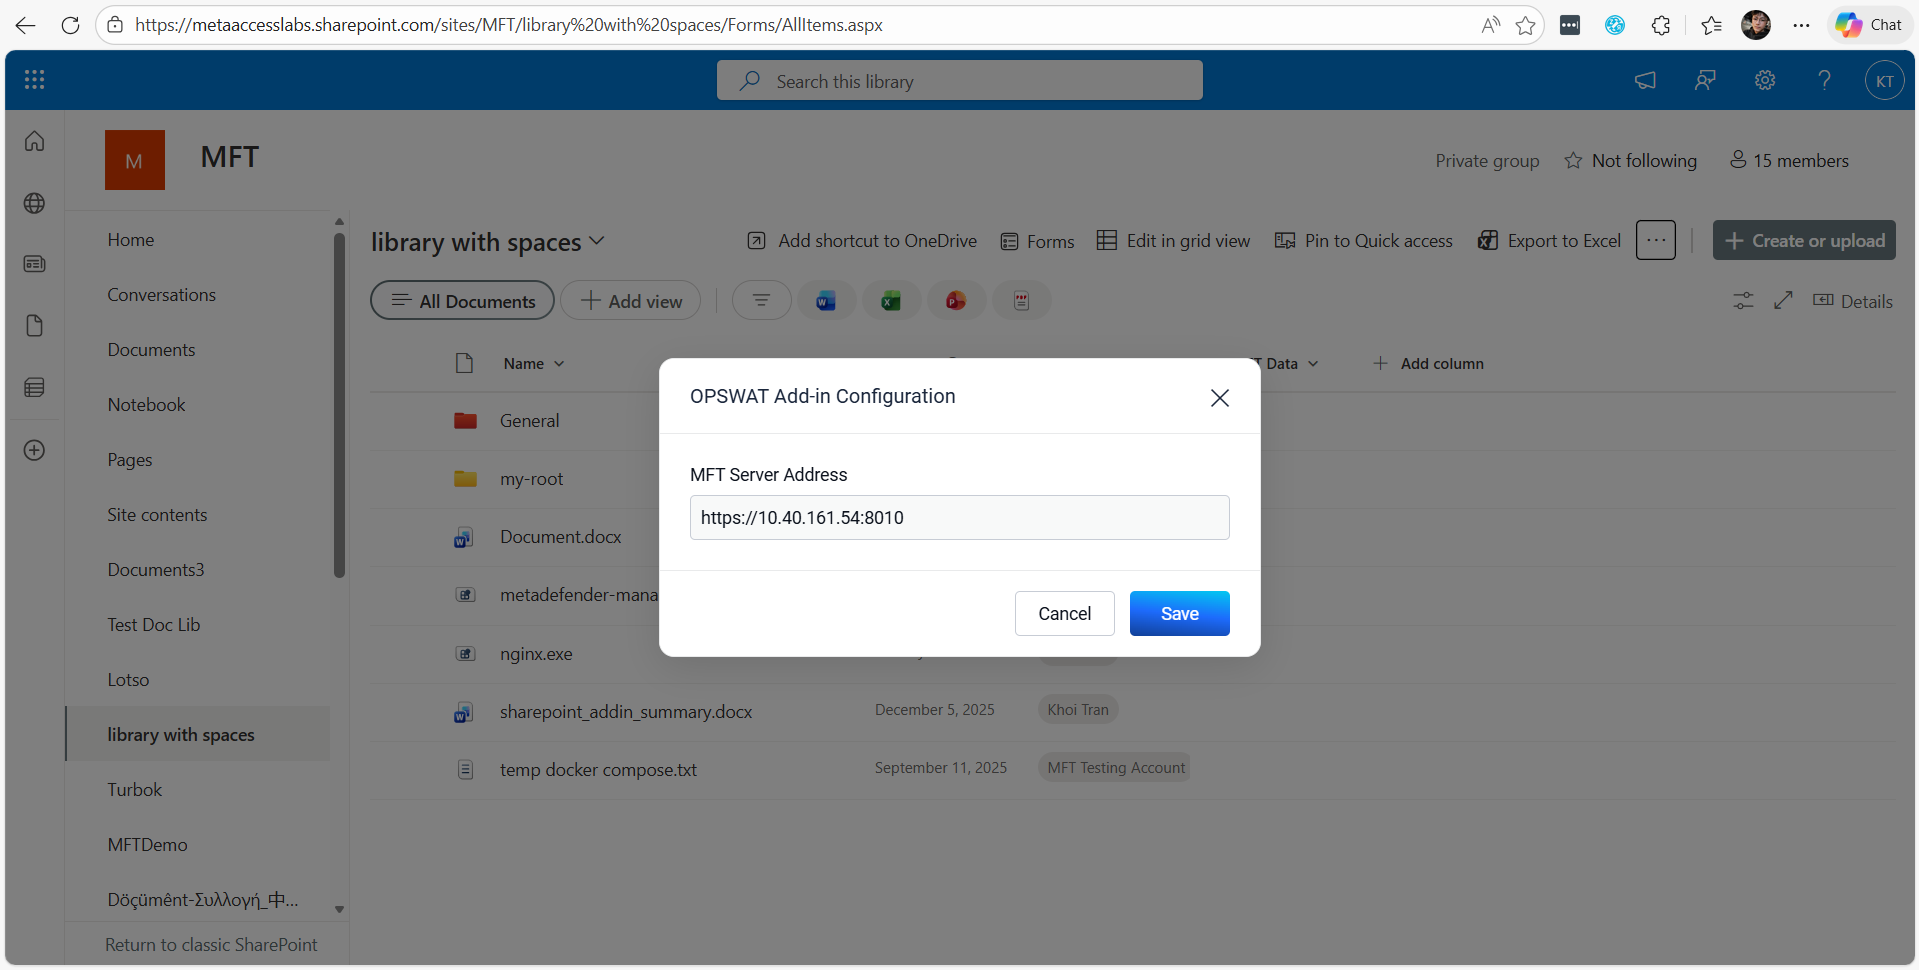Open Copilot Chat in the browser toolbar
This screenshot has height=970, width=1919.
(x=1868, y=25)
